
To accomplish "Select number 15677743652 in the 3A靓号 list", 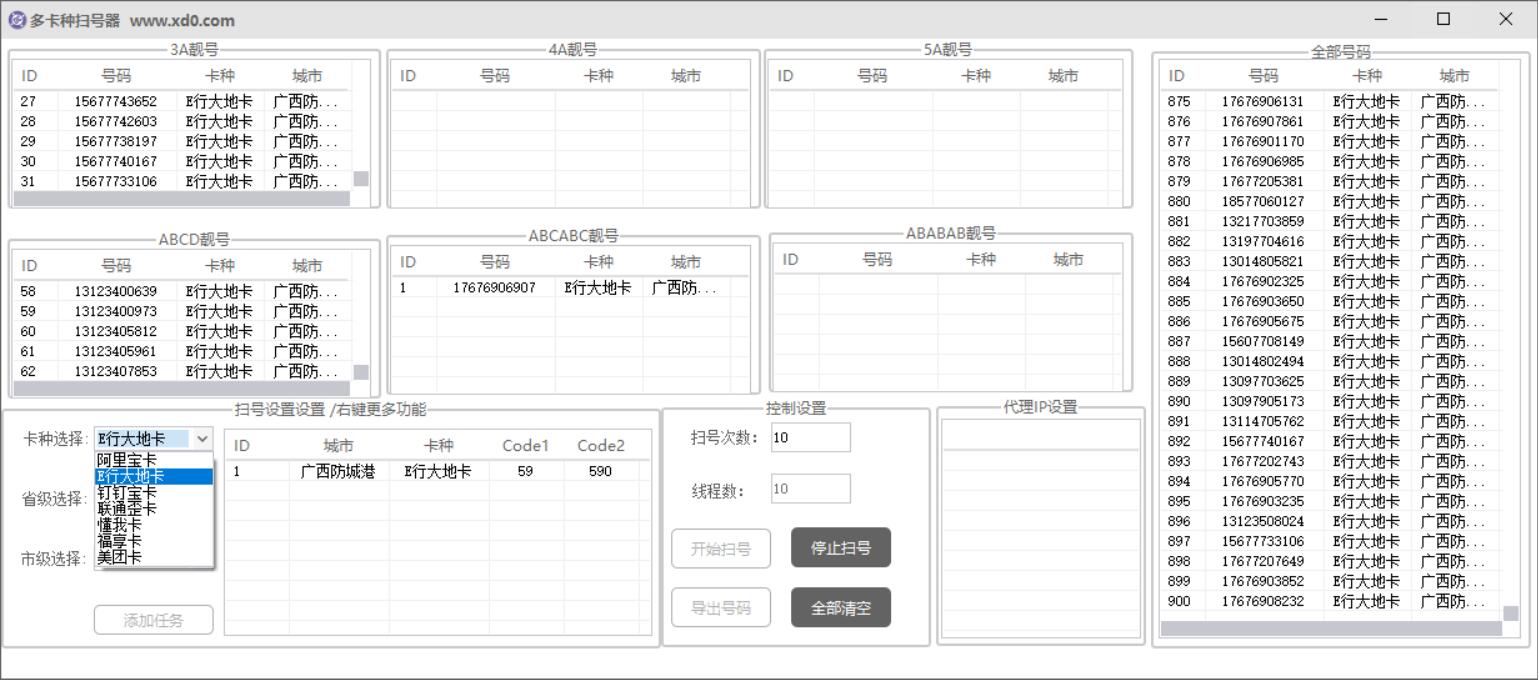I will tap(116, 101).
